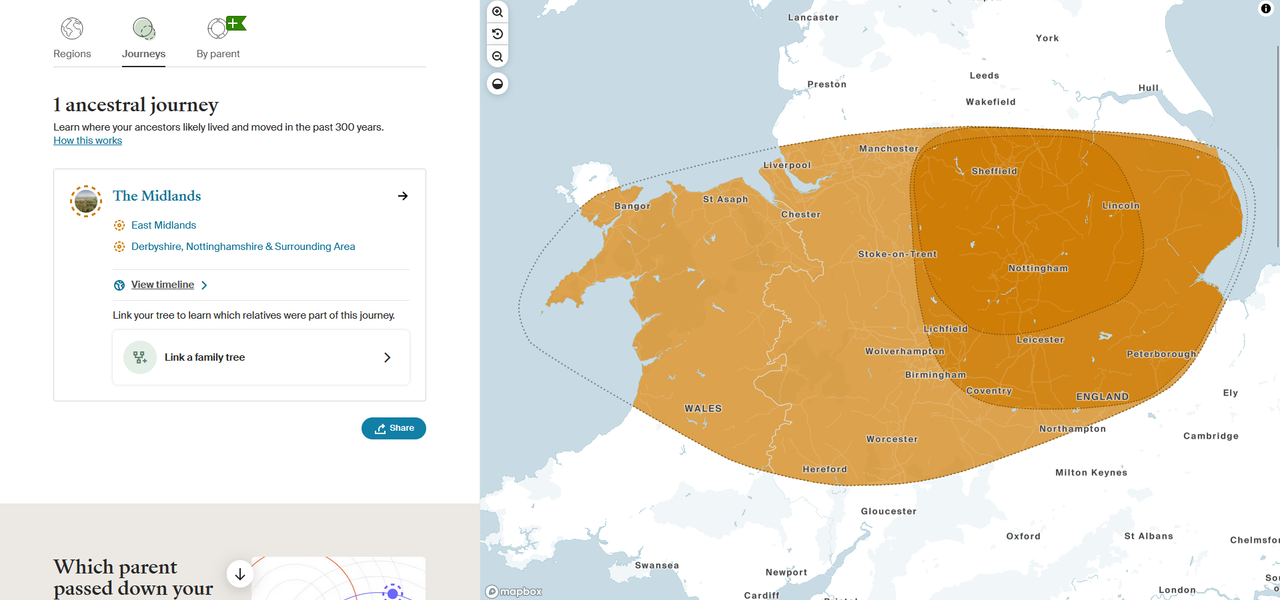The image size is (1280, 600).
Task: Click Peterborough label on map
Action: click(1161, 354)
